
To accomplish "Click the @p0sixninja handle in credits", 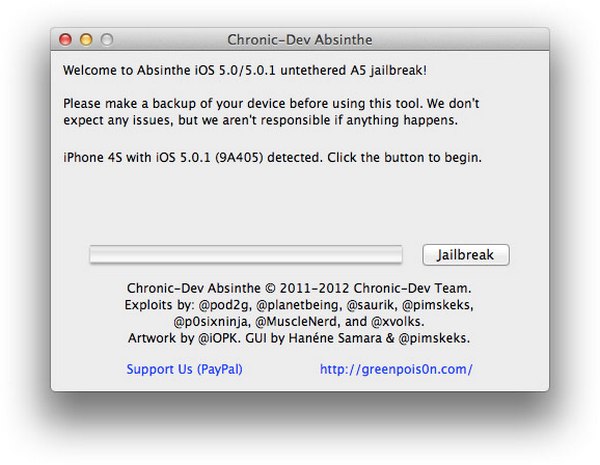I will point(212,321).
